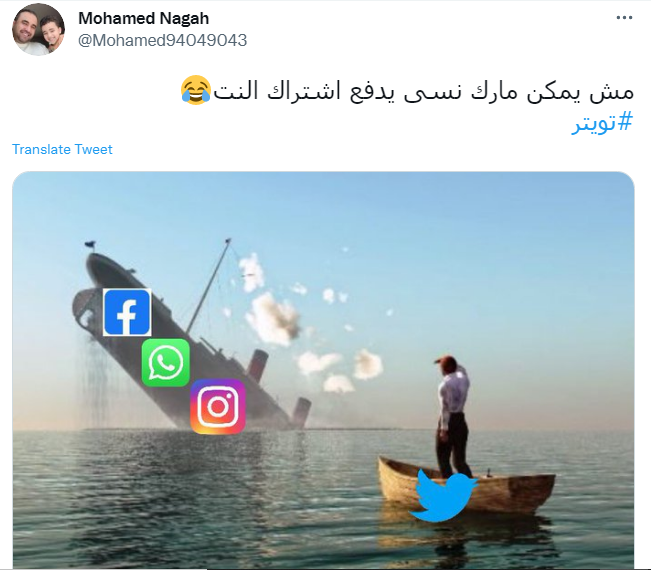Click the handle @Mohamed94049043
Image resolution: width=651 pixels, height=570 pixels.
tap(162, 40)
